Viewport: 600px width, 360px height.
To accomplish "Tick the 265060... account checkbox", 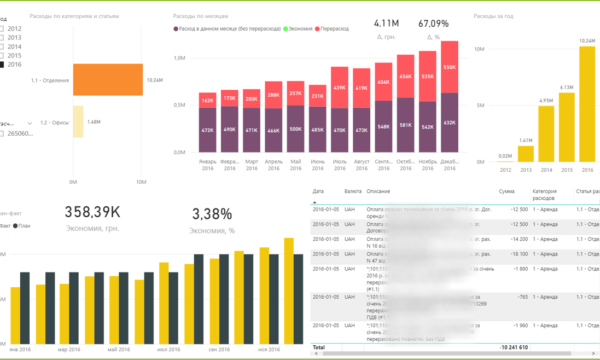I will pos(2,134).
